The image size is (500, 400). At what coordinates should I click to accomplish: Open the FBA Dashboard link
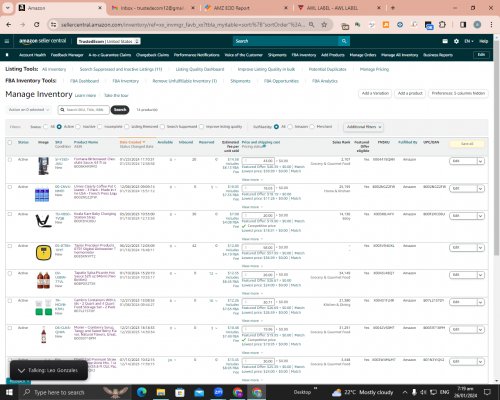(x=84, y=81)
